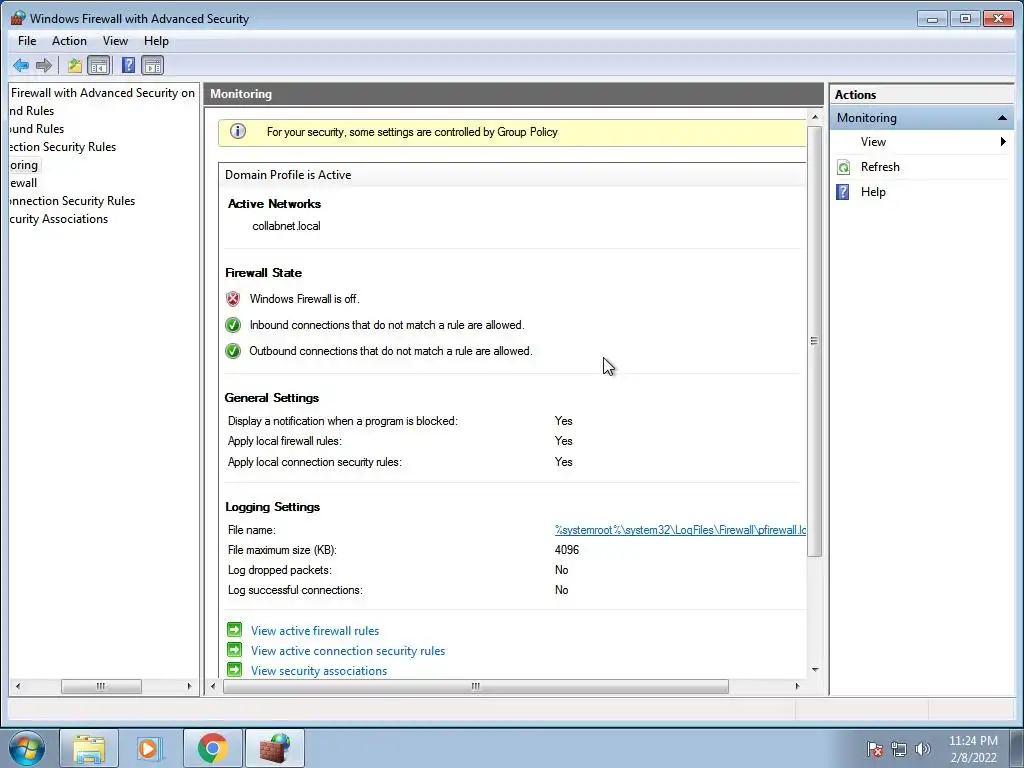Open the Action menu

coord(69,41)
